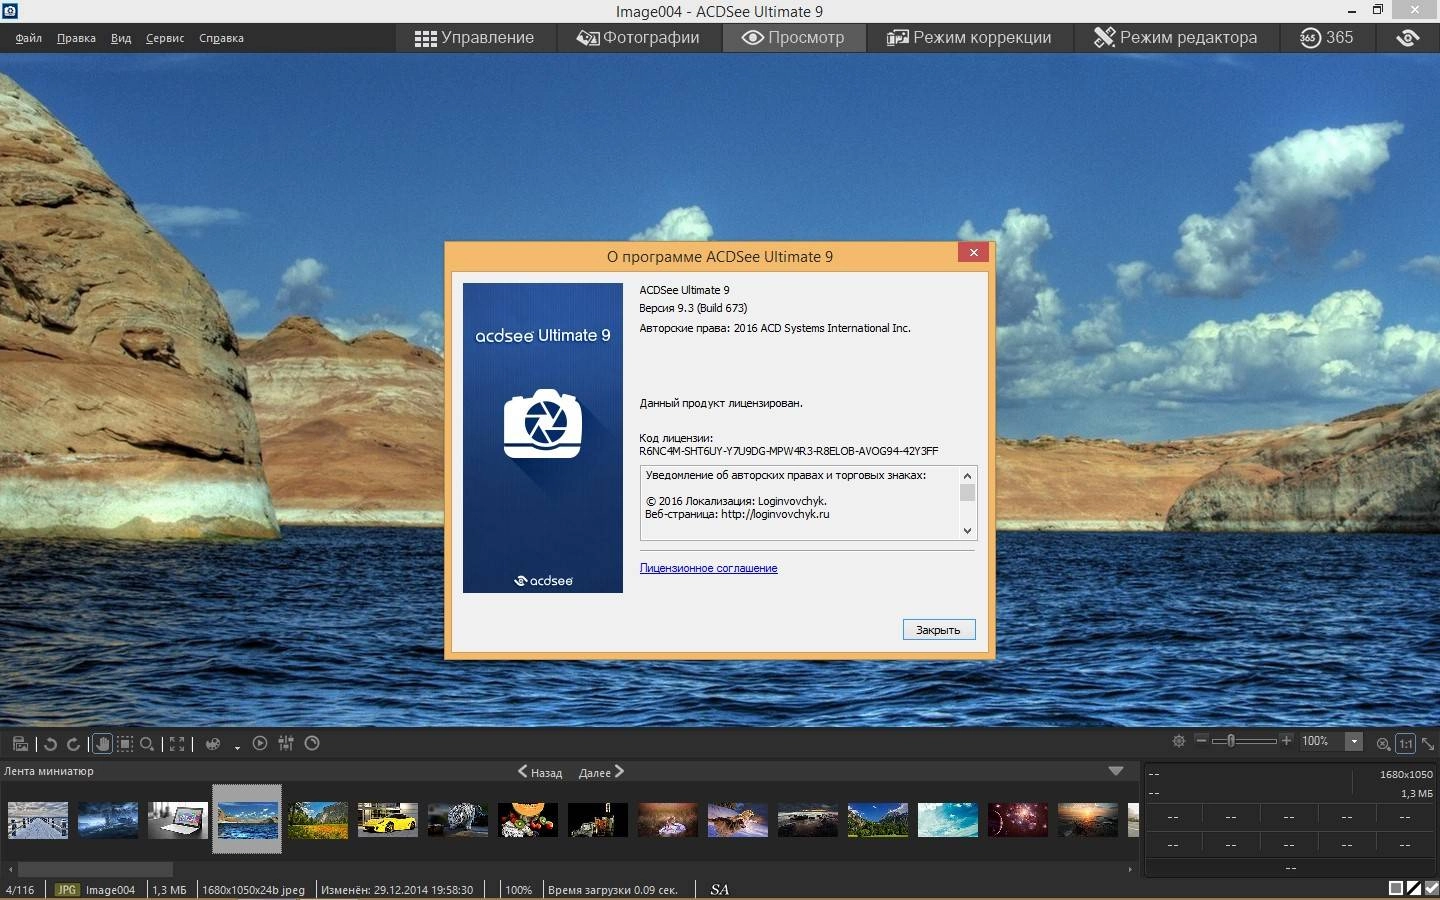The height and width of the screenshot is (900, 1440).
Task: Click the SA icon in status bar
Action: click(x=719, y=889)
